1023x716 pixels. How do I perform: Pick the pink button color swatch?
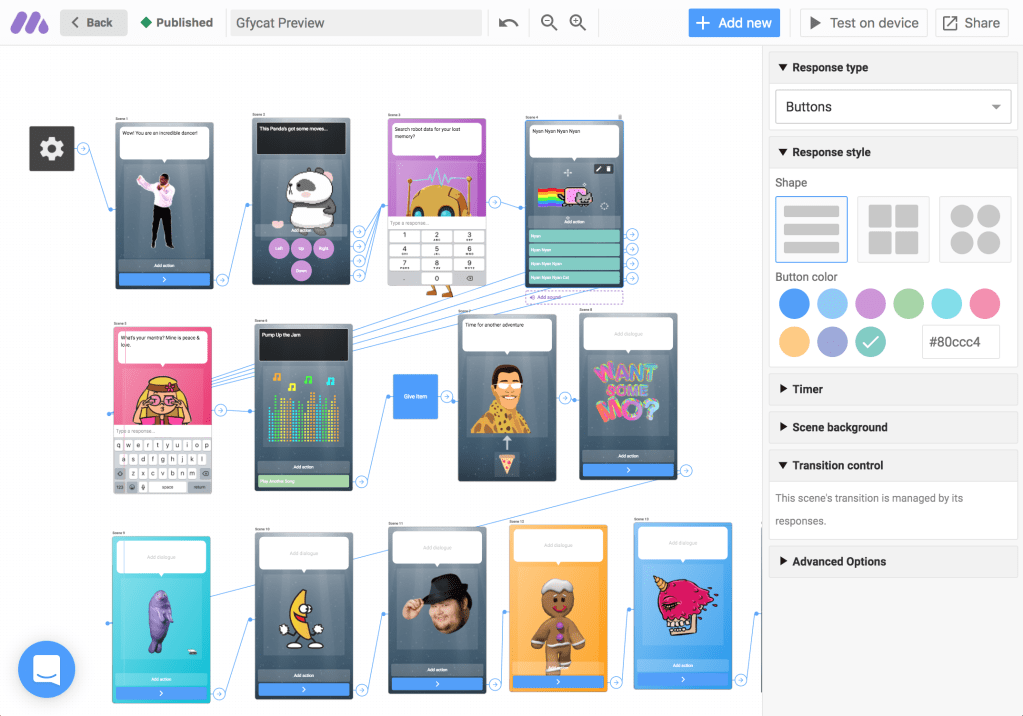pos(984,303)
